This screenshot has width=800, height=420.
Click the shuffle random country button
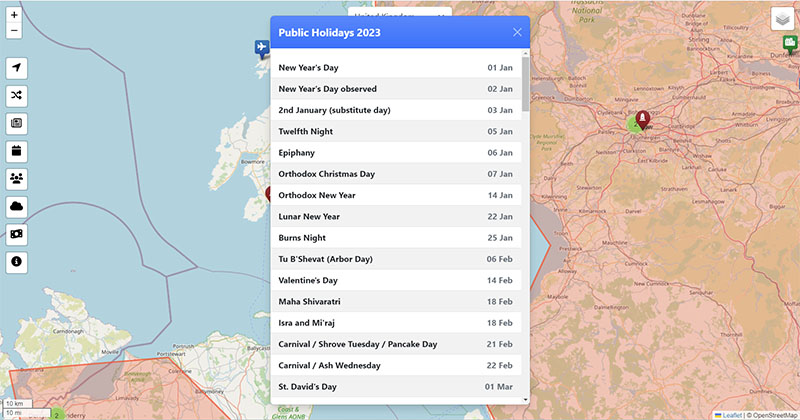pos(16,95)
